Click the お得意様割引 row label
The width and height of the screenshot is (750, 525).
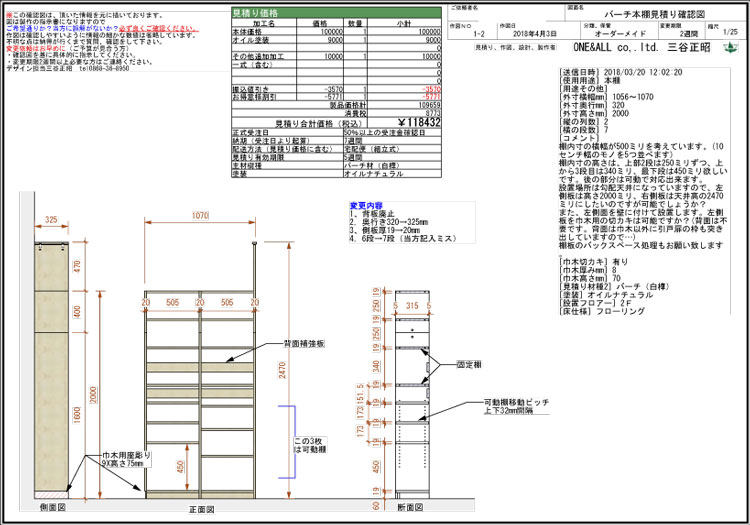click(254, 97)
